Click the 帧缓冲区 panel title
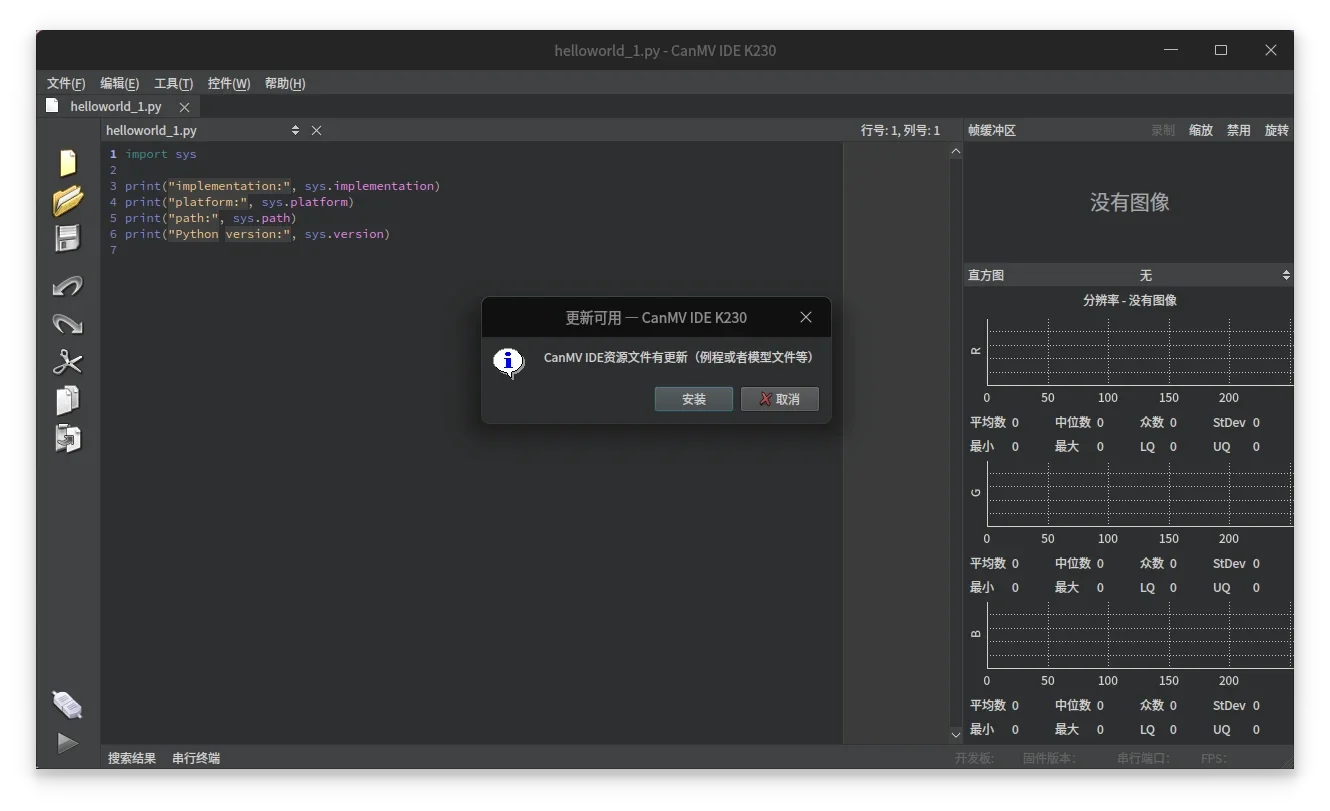The height and width of the screenshot is (811, 1330). (x=991, y=130)
